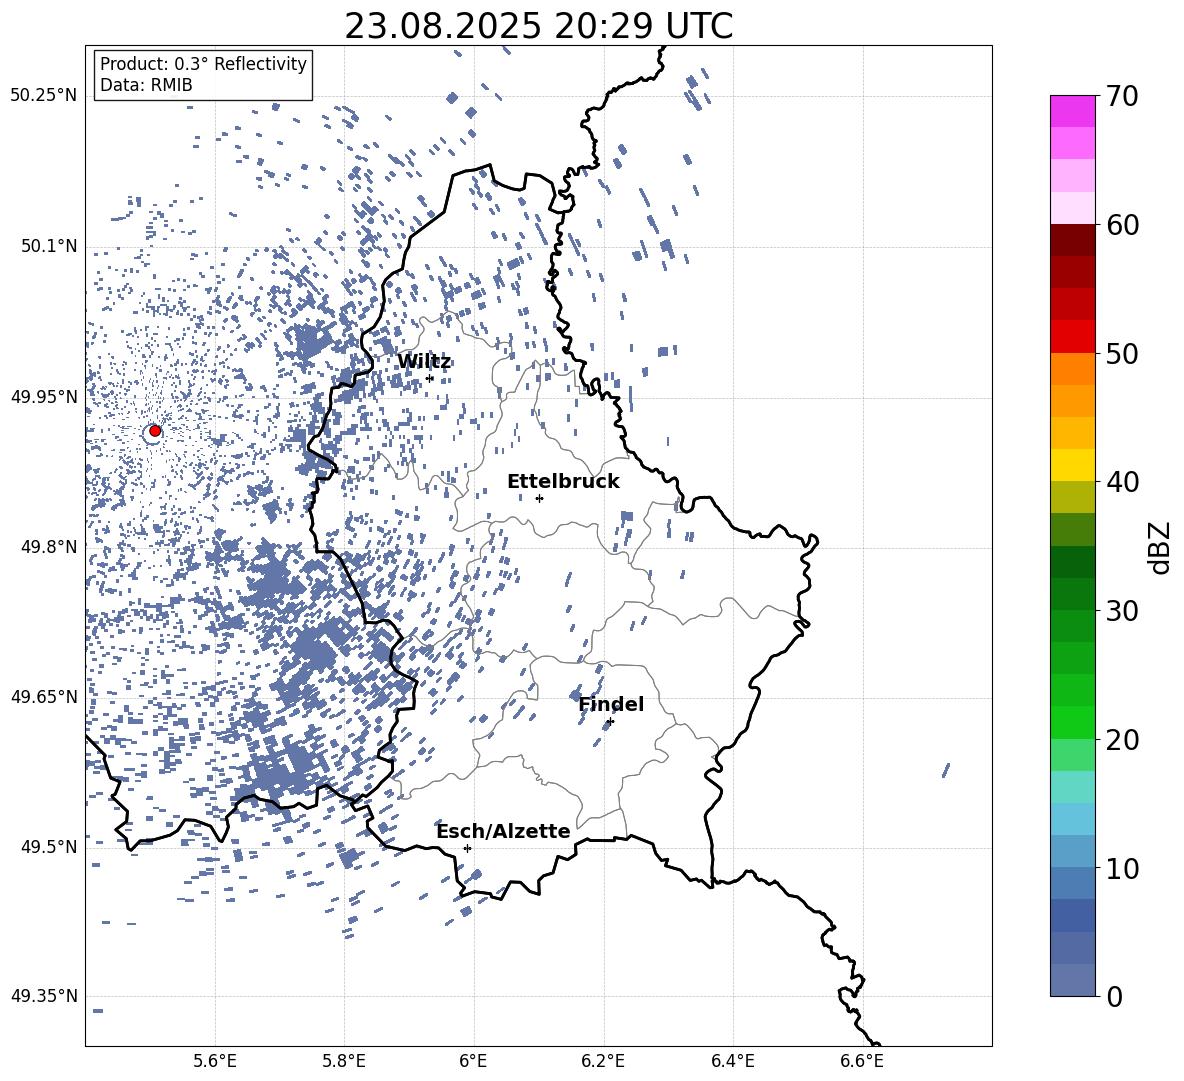
Task: Click the Esch/Alzette city label
Action: 503,831
